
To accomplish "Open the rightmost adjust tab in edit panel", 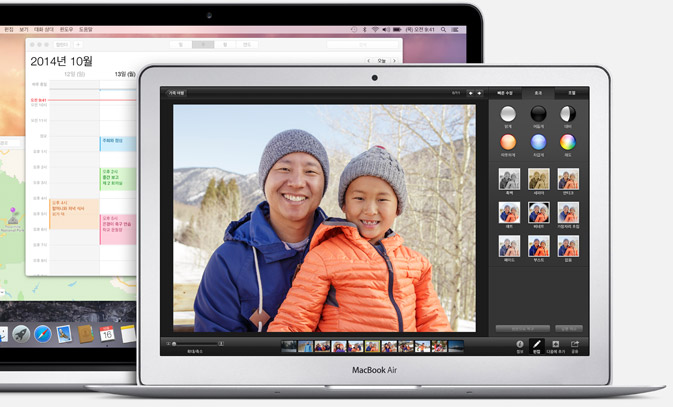I will [570, 92].
